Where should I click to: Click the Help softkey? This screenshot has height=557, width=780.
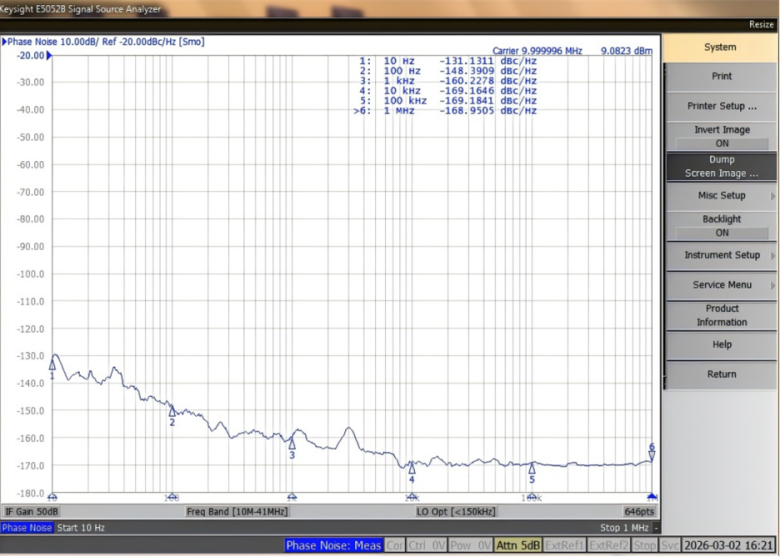click(721, 345)
